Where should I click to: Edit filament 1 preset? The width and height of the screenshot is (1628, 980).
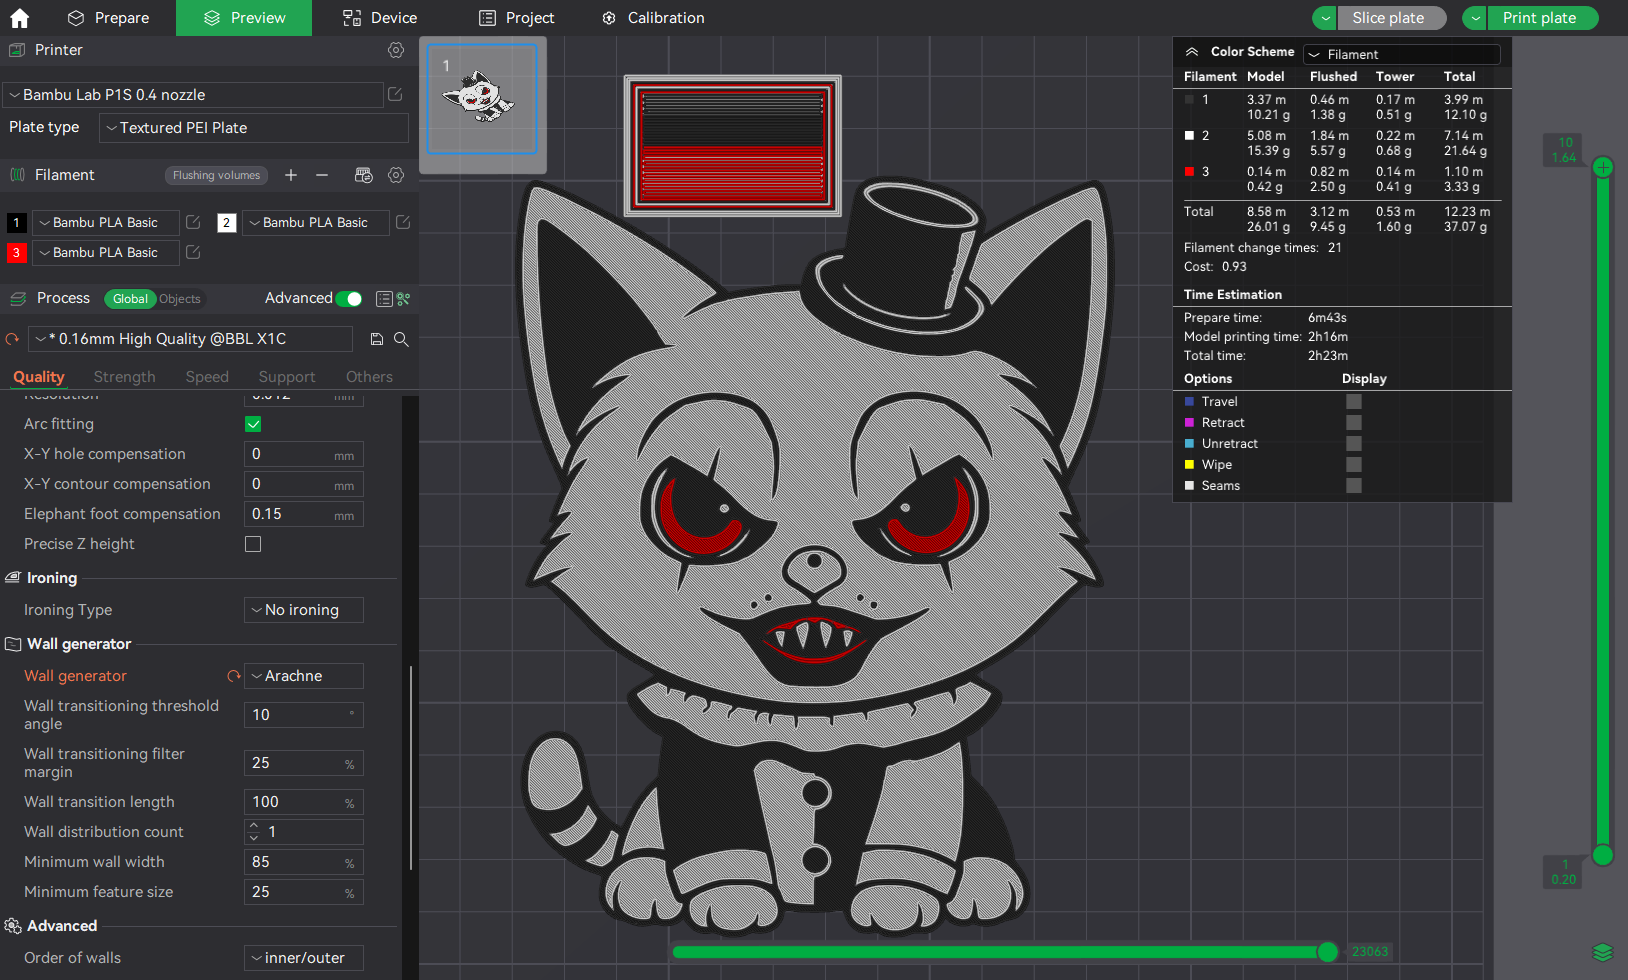193,222
